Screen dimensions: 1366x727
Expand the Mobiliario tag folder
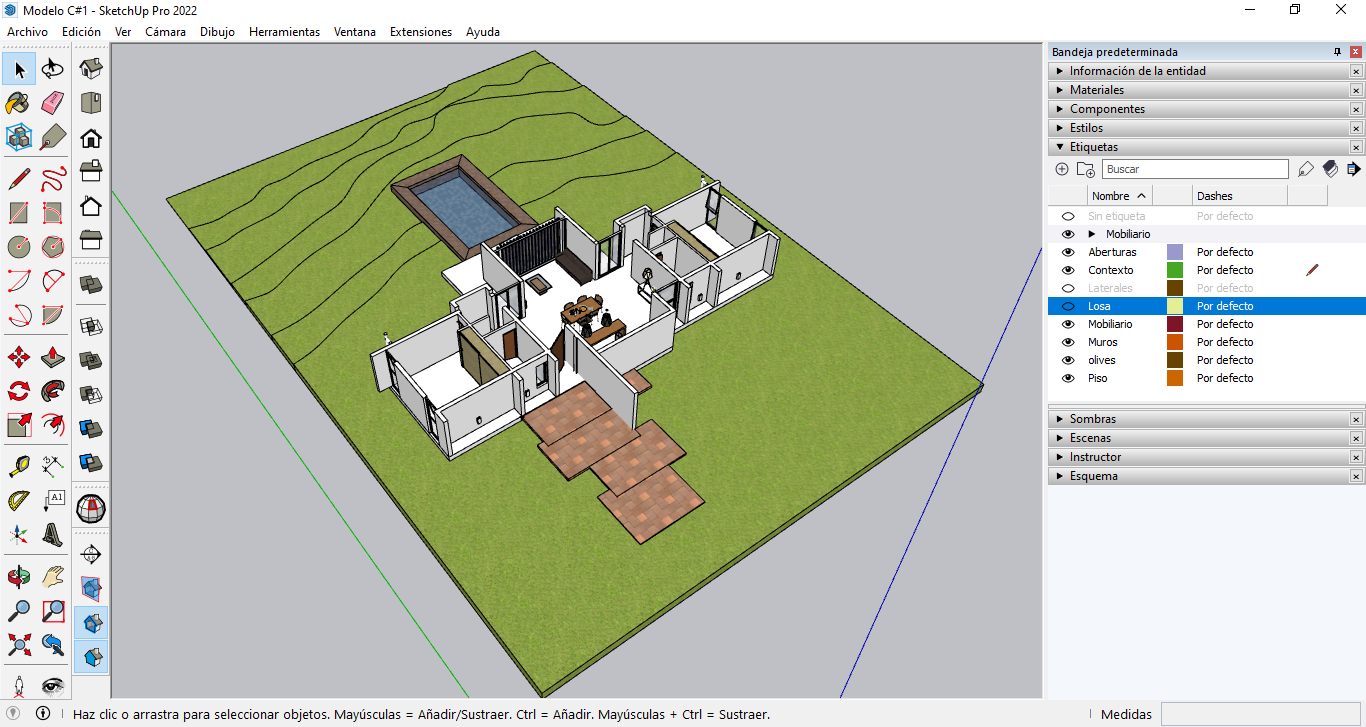click(x=1092, y=234)
